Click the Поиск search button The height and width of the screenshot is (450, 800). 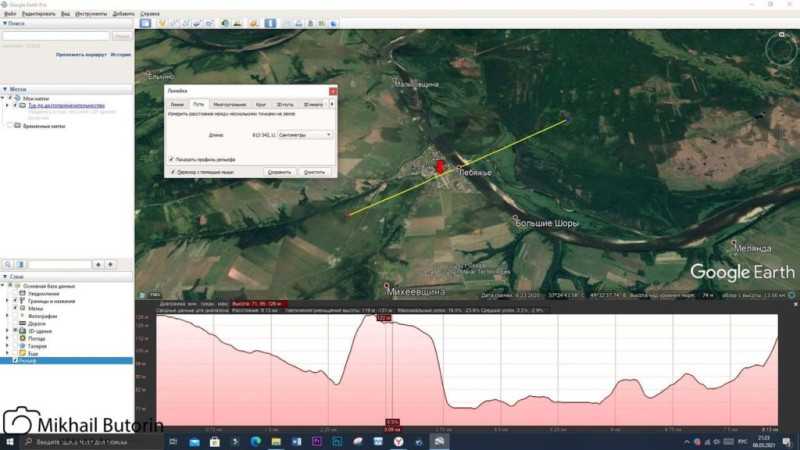pos(122,36)
